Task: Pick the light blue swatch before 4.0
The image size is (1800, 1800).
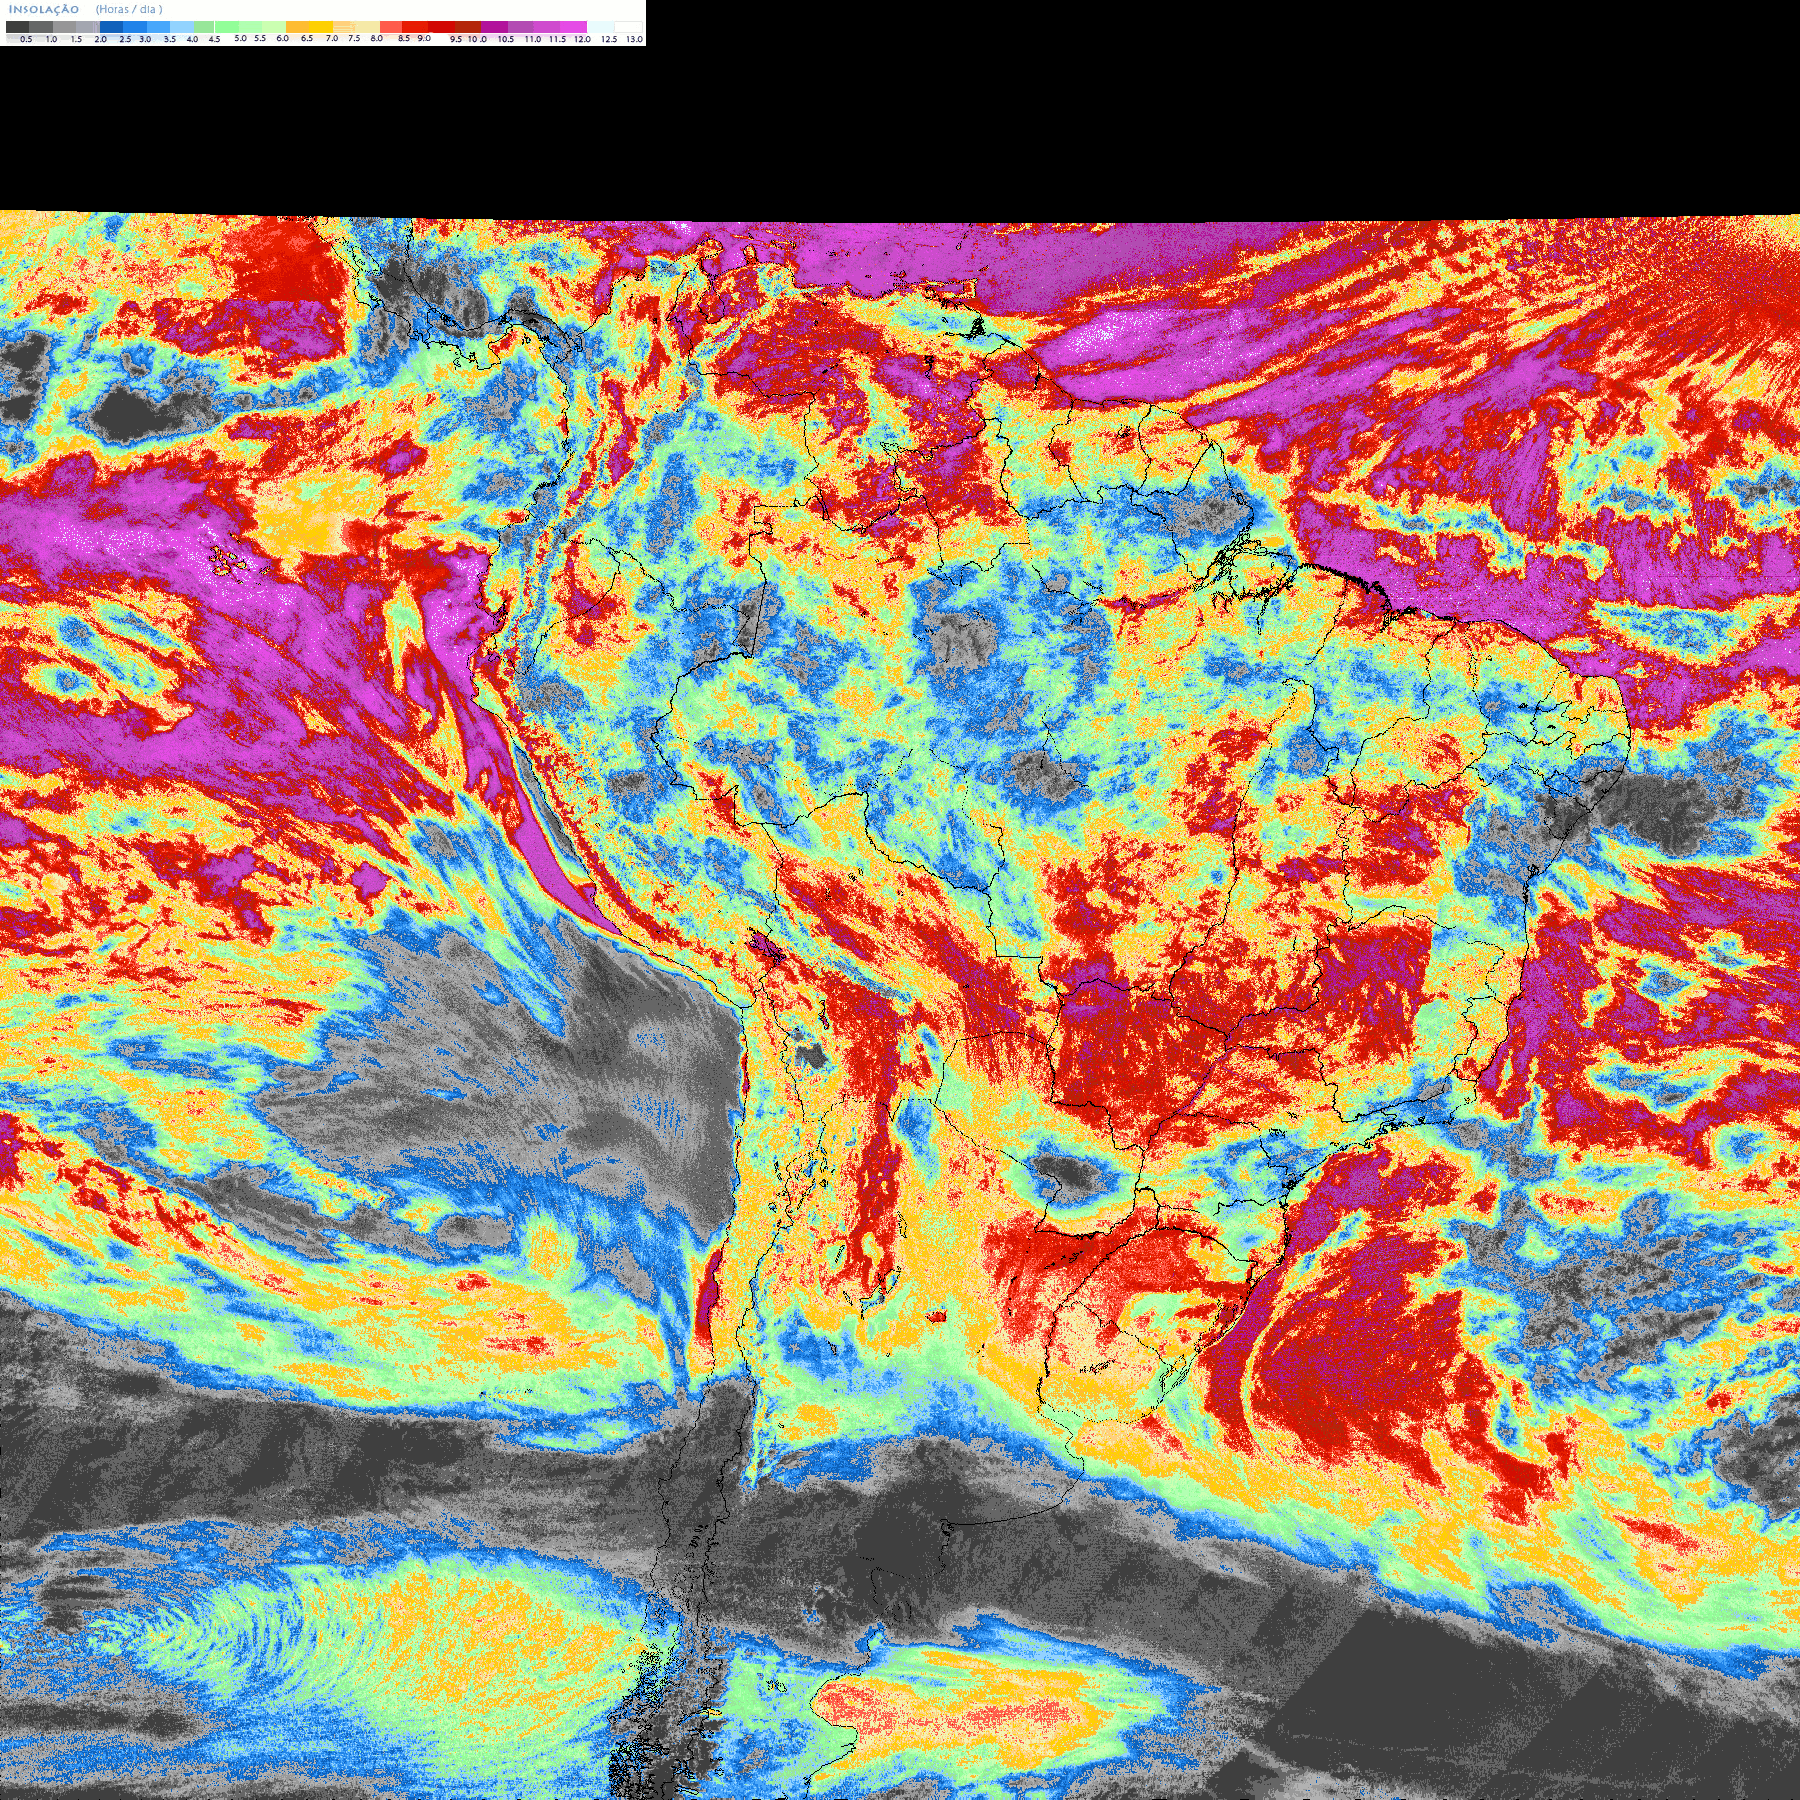Action: pyautogui.click(x=182, y=27)
